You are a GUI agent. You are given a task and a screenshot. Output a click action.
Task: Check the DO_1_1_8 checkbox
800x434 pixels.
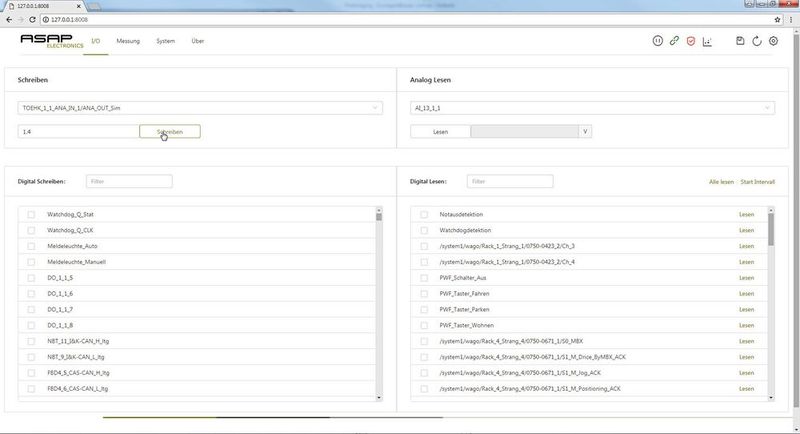coord(31,325)
